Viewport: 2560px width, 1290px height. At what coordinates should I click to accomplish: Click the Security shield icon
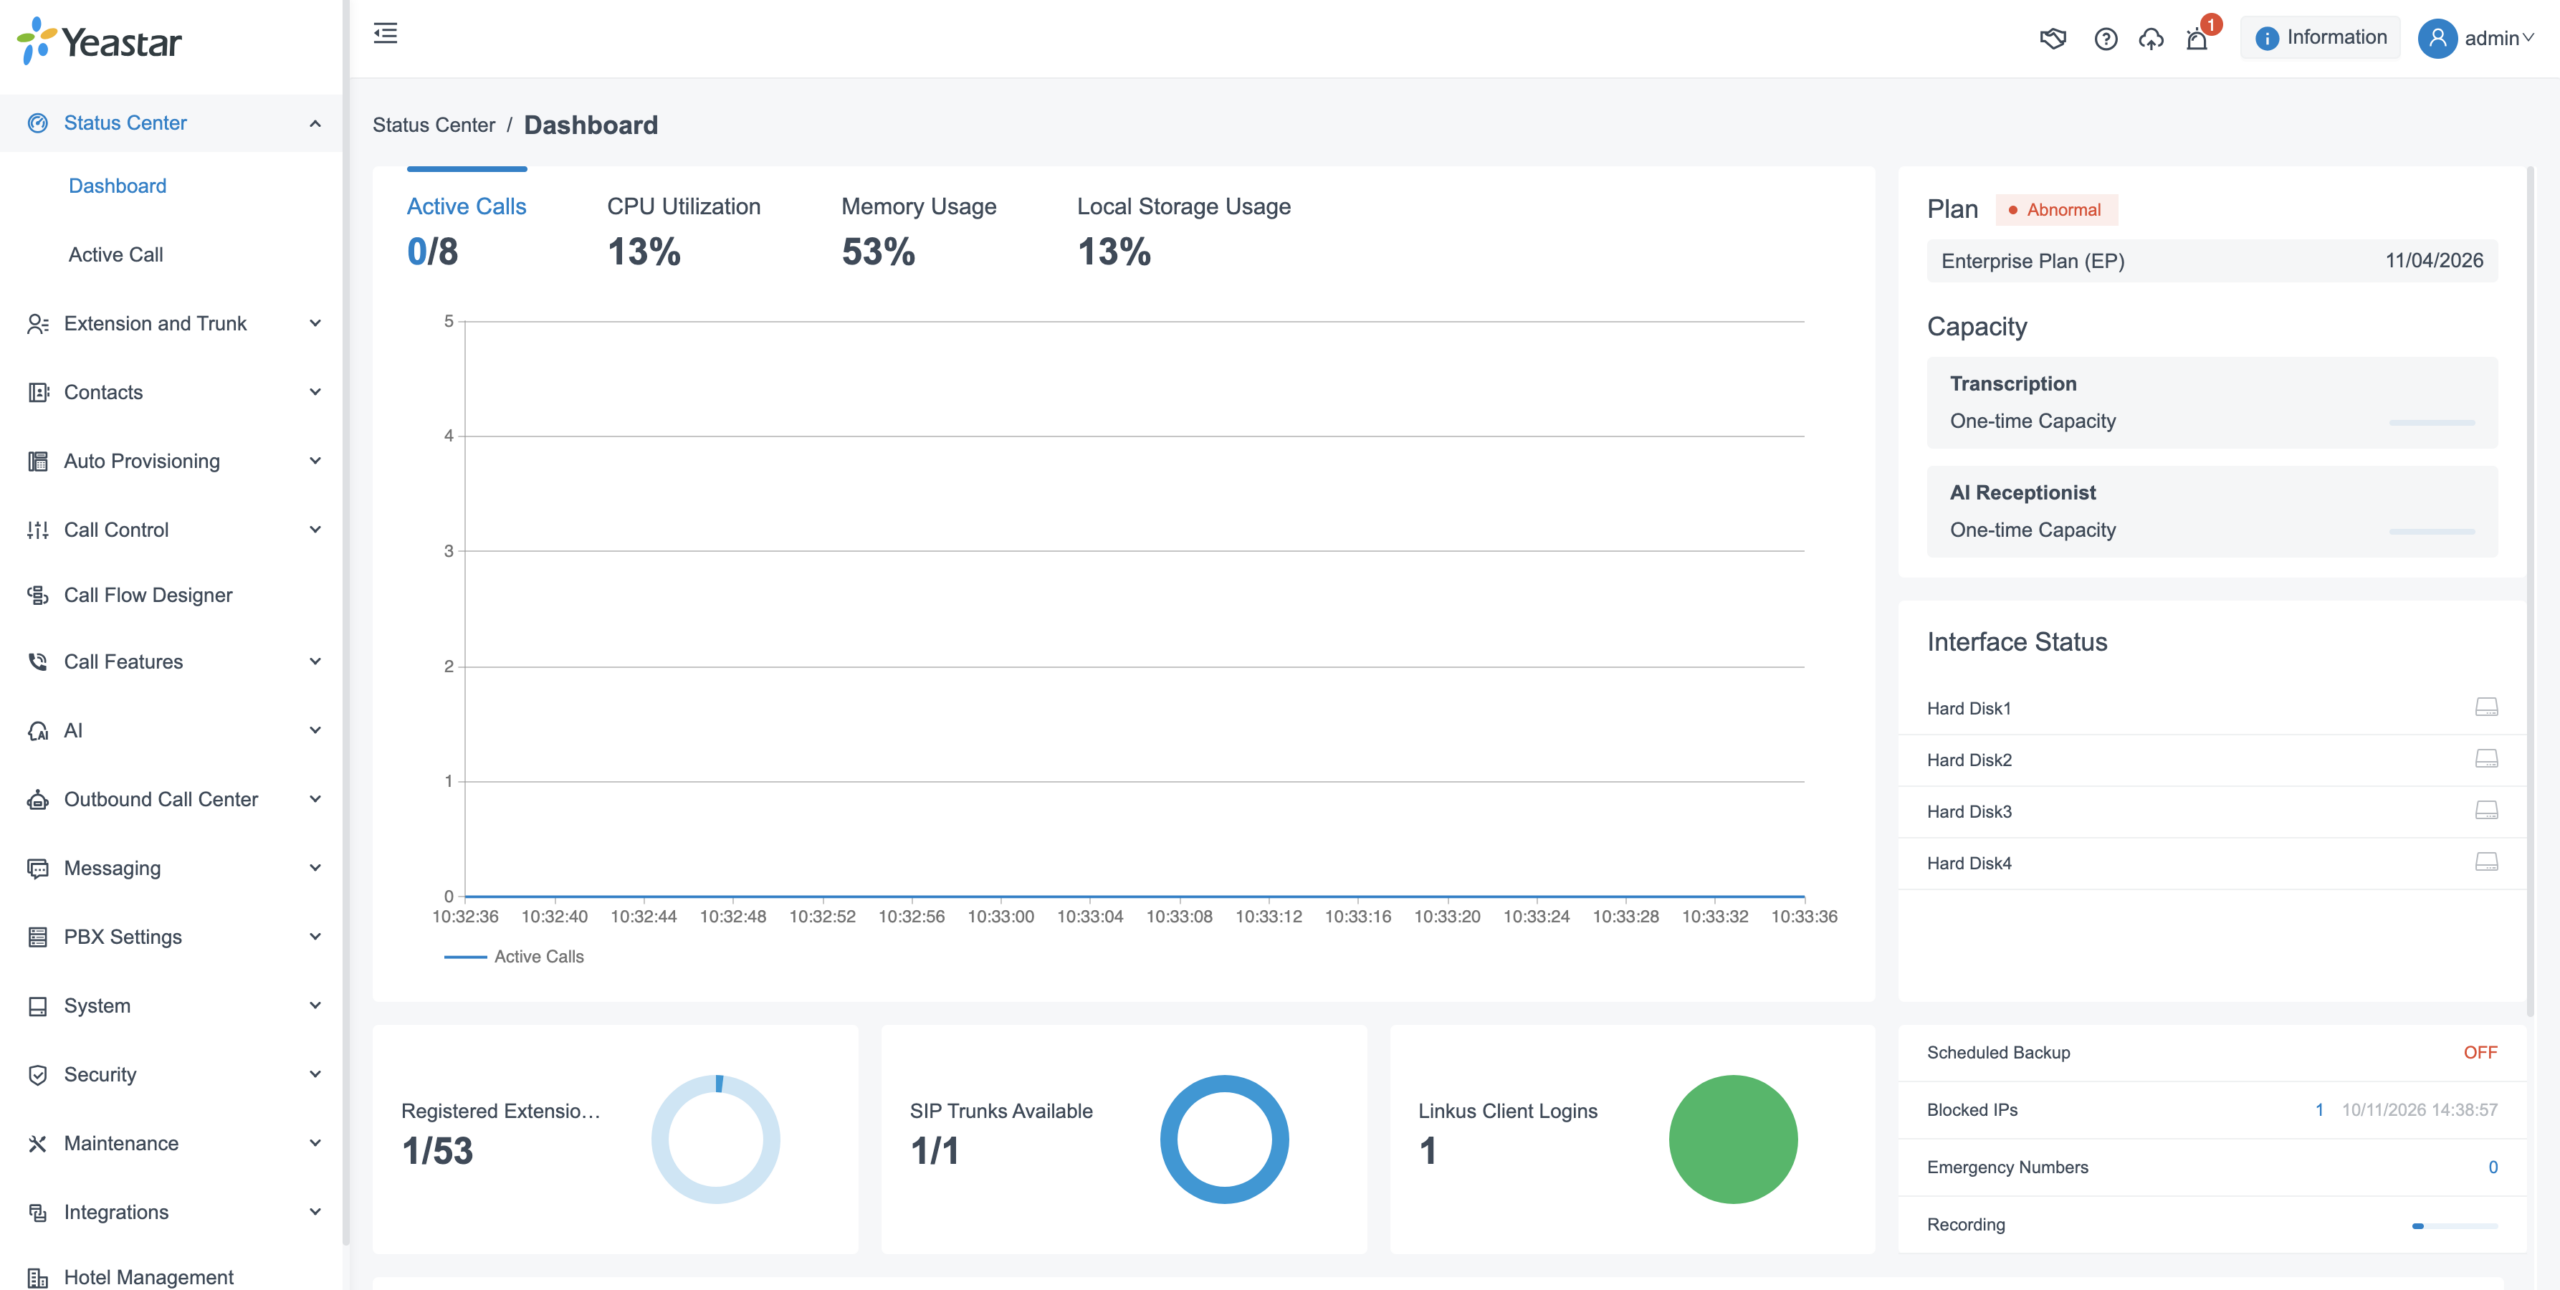38,1075
